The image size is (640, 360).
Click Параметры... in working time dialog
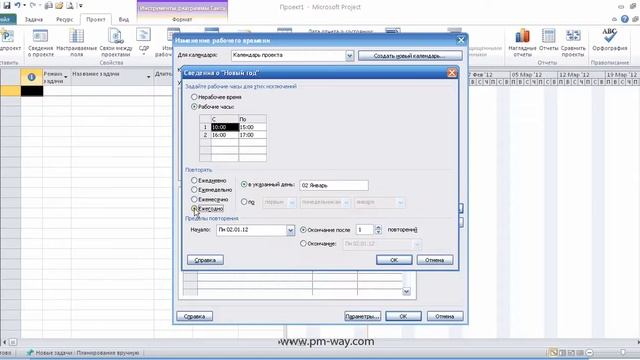362,316
